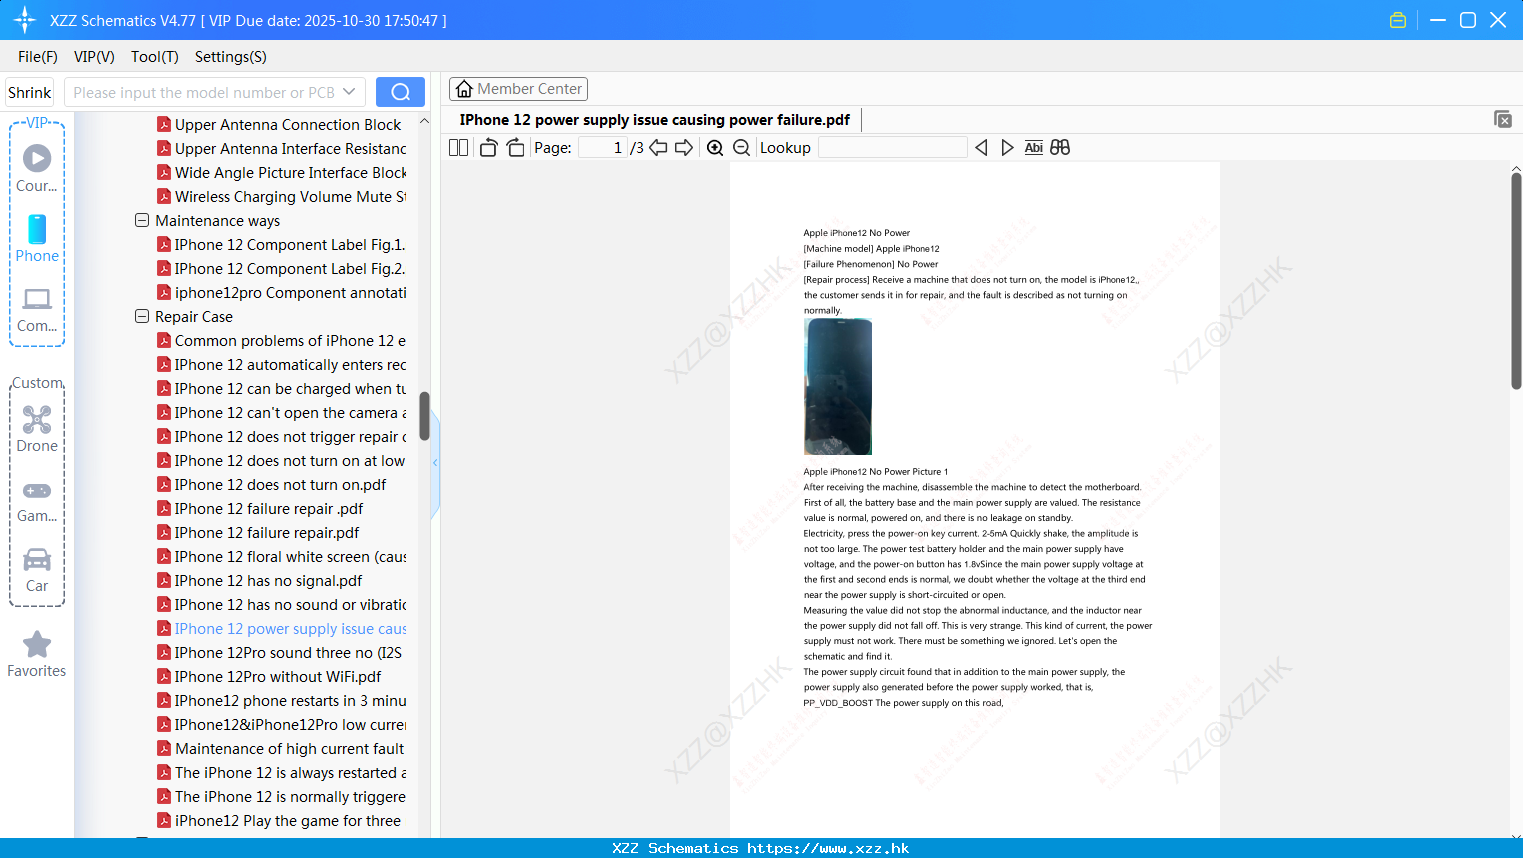
Task: Open IPhone 12 failure repair.pdf
Action: pyautogui.click(x=258, y=532)
